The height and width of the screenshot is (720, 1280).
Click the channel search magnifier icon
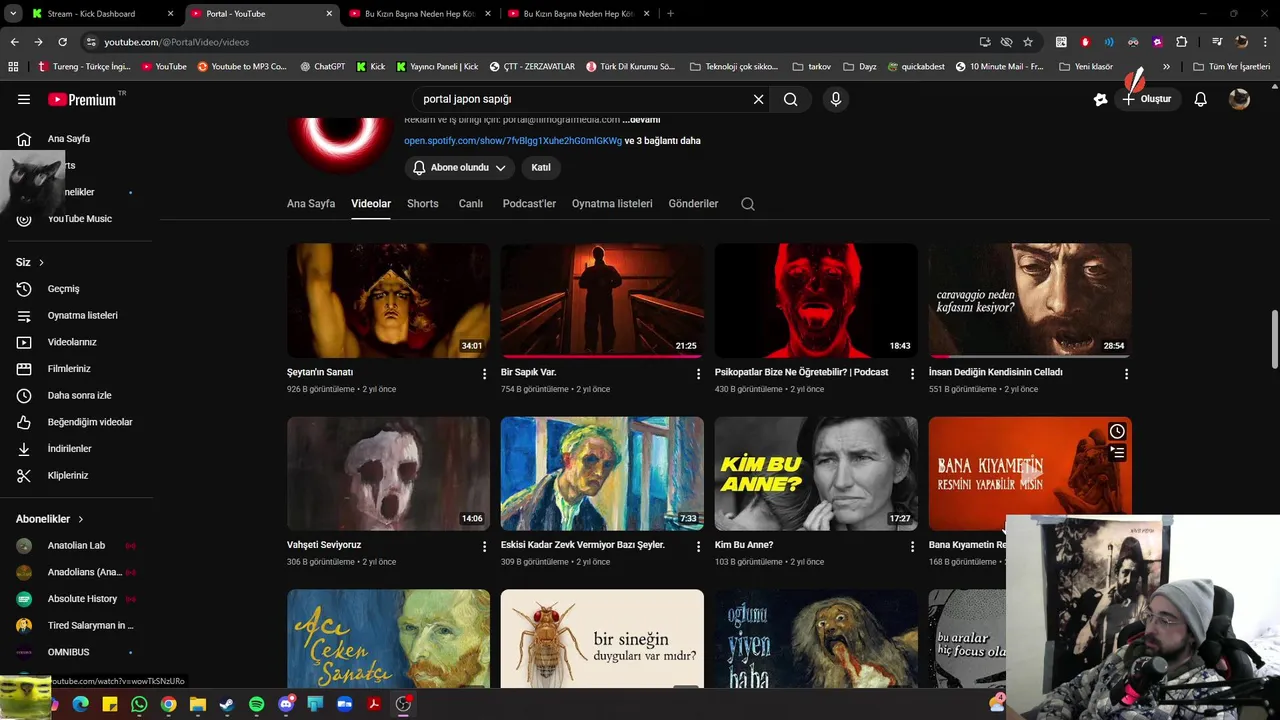(748, 203)
